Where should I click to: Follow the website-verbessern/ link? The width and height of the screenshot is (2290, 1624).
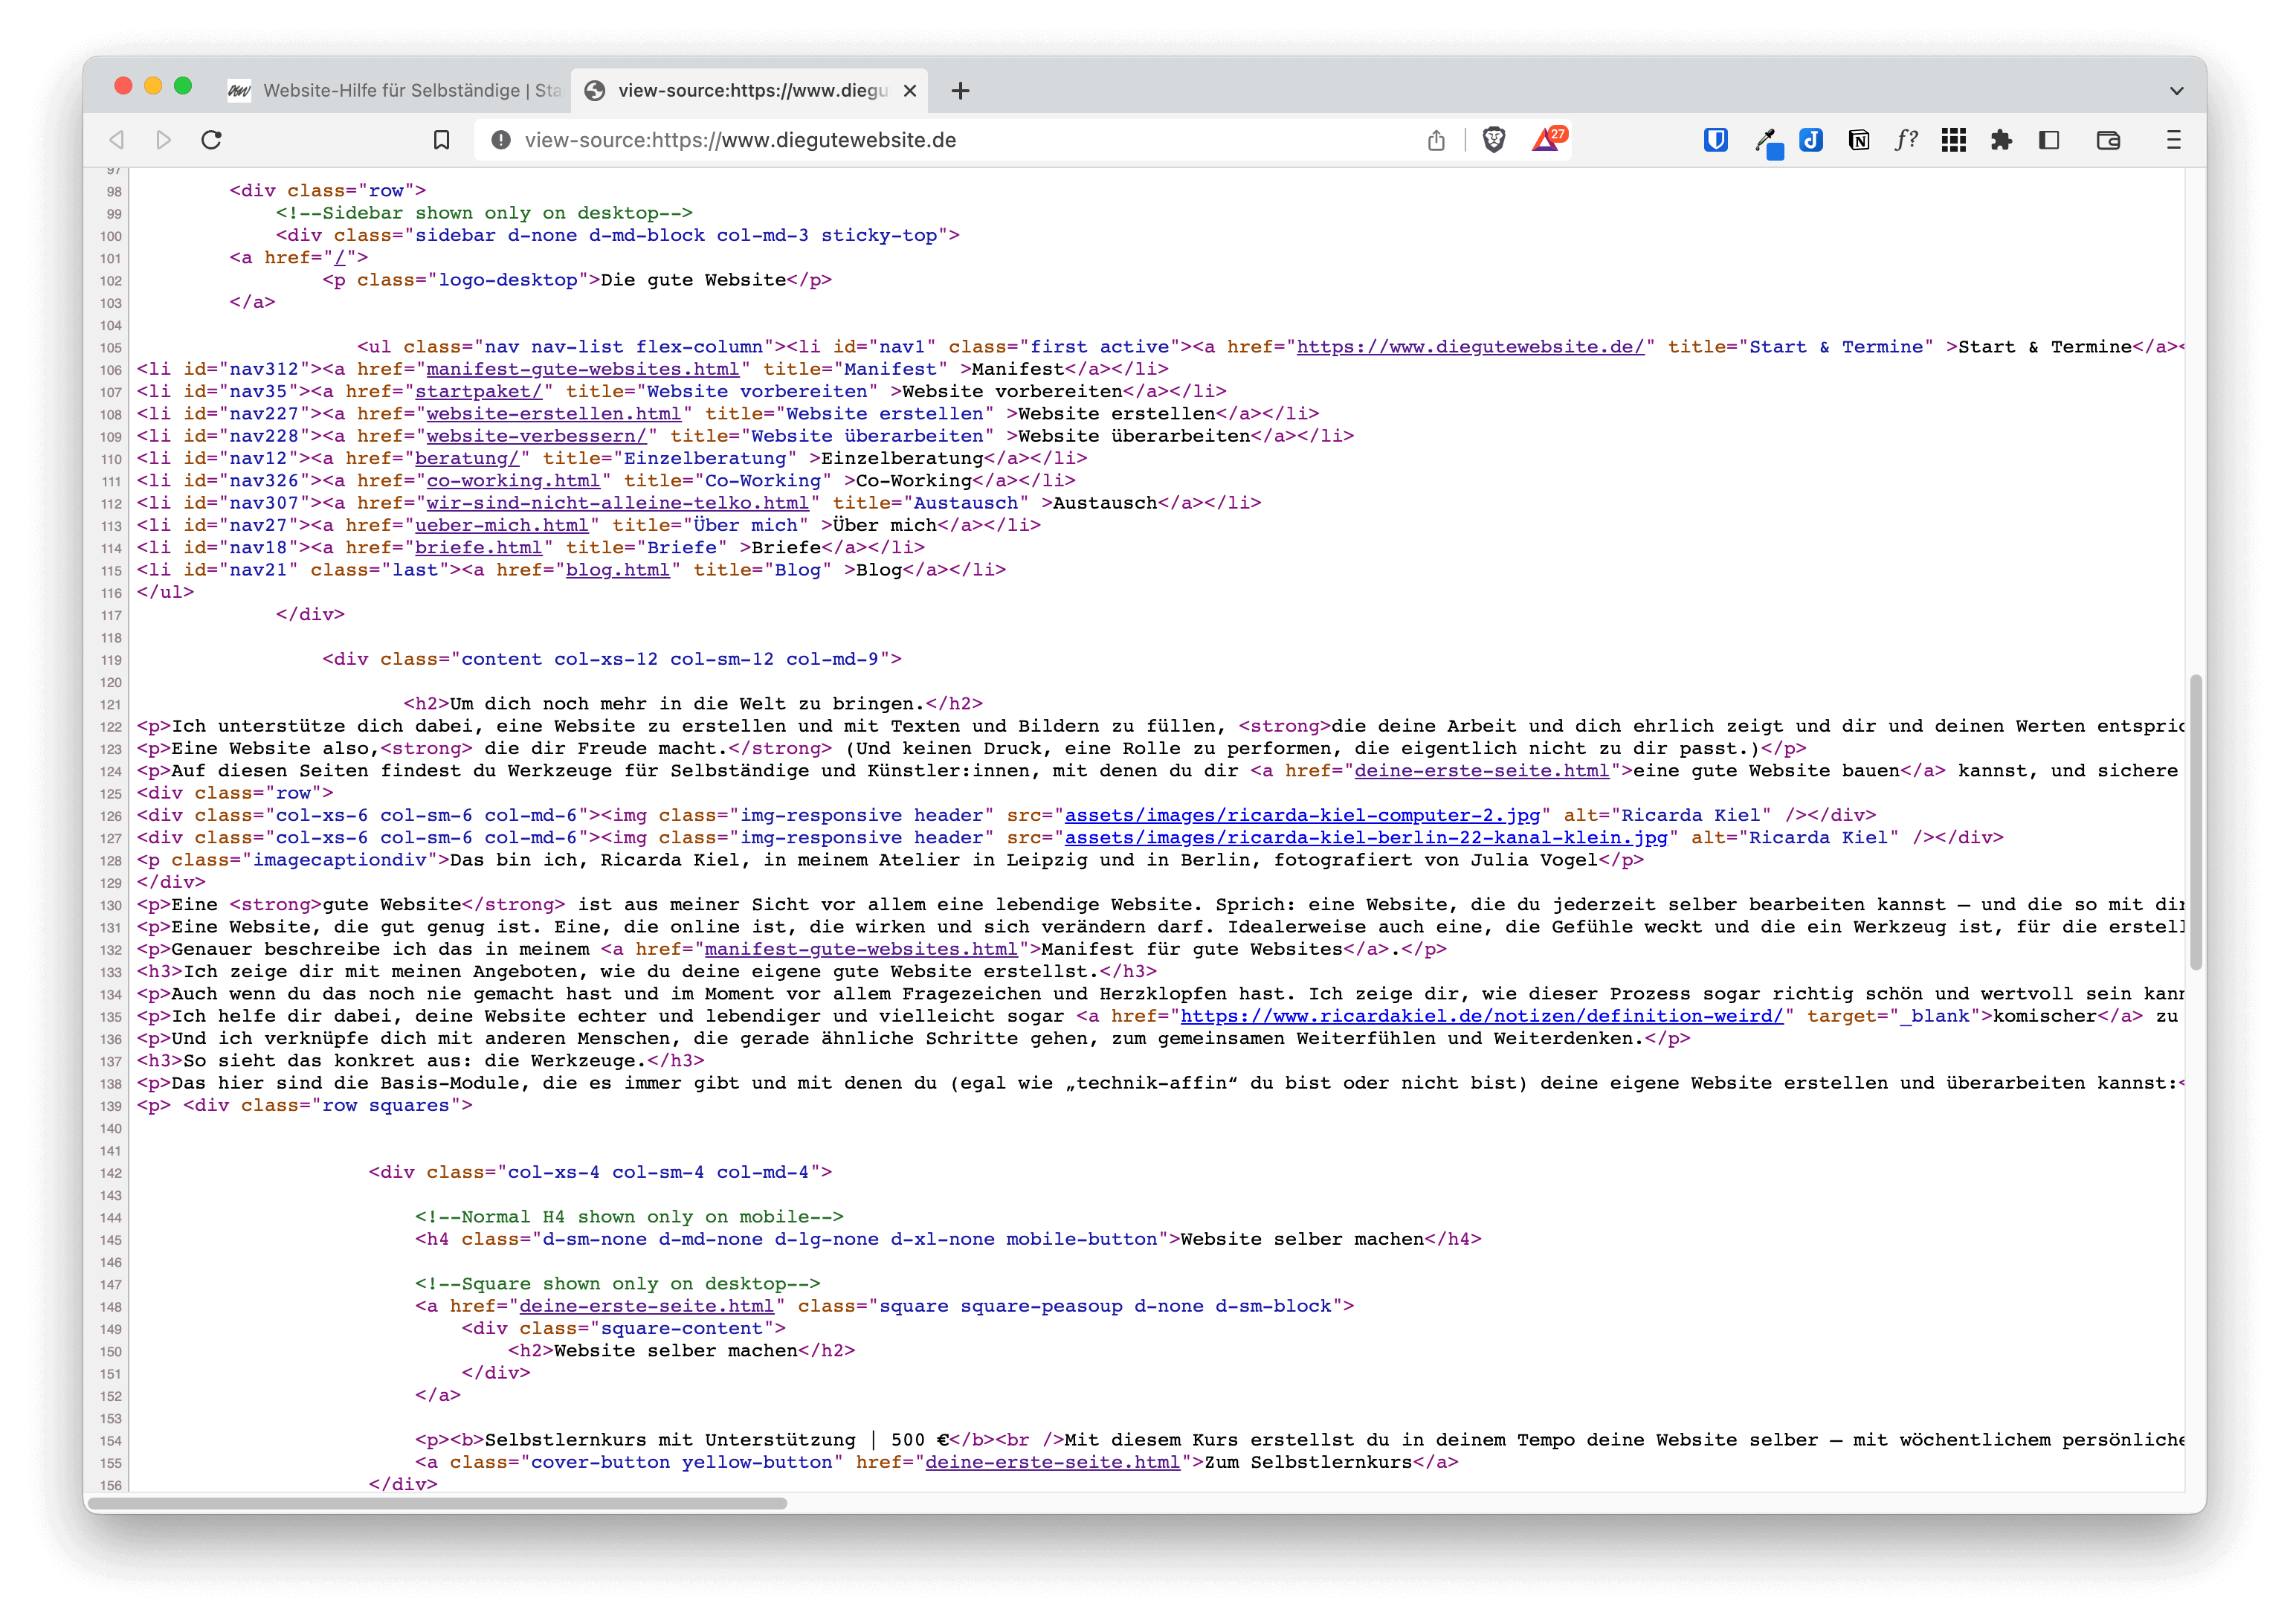pos(536,436)
